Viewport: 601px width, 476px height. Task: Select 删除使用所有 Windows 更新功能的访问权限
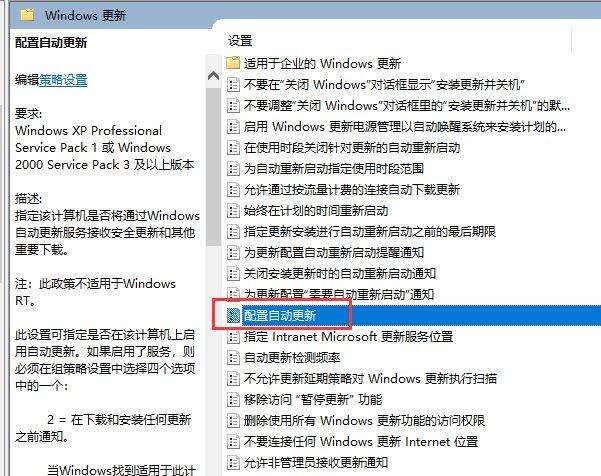pyautogui.click(x=364, y=420)
